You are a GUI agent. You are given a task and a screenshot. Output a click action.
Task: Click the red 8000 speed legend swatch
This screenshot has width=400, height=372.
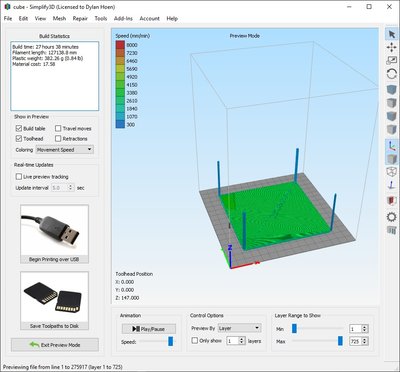(x=120, y=45)
